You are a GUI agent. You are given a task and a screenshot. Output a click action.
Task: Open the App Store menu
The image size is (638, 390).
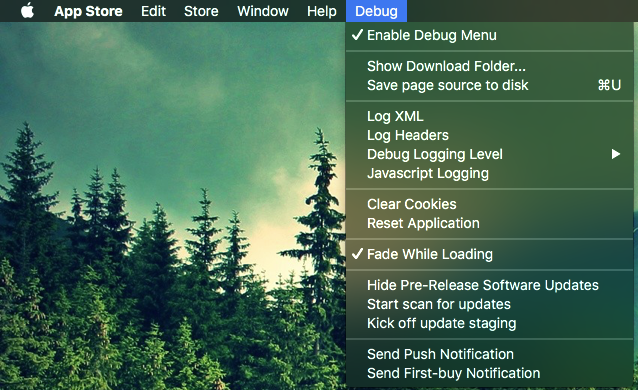88,11
